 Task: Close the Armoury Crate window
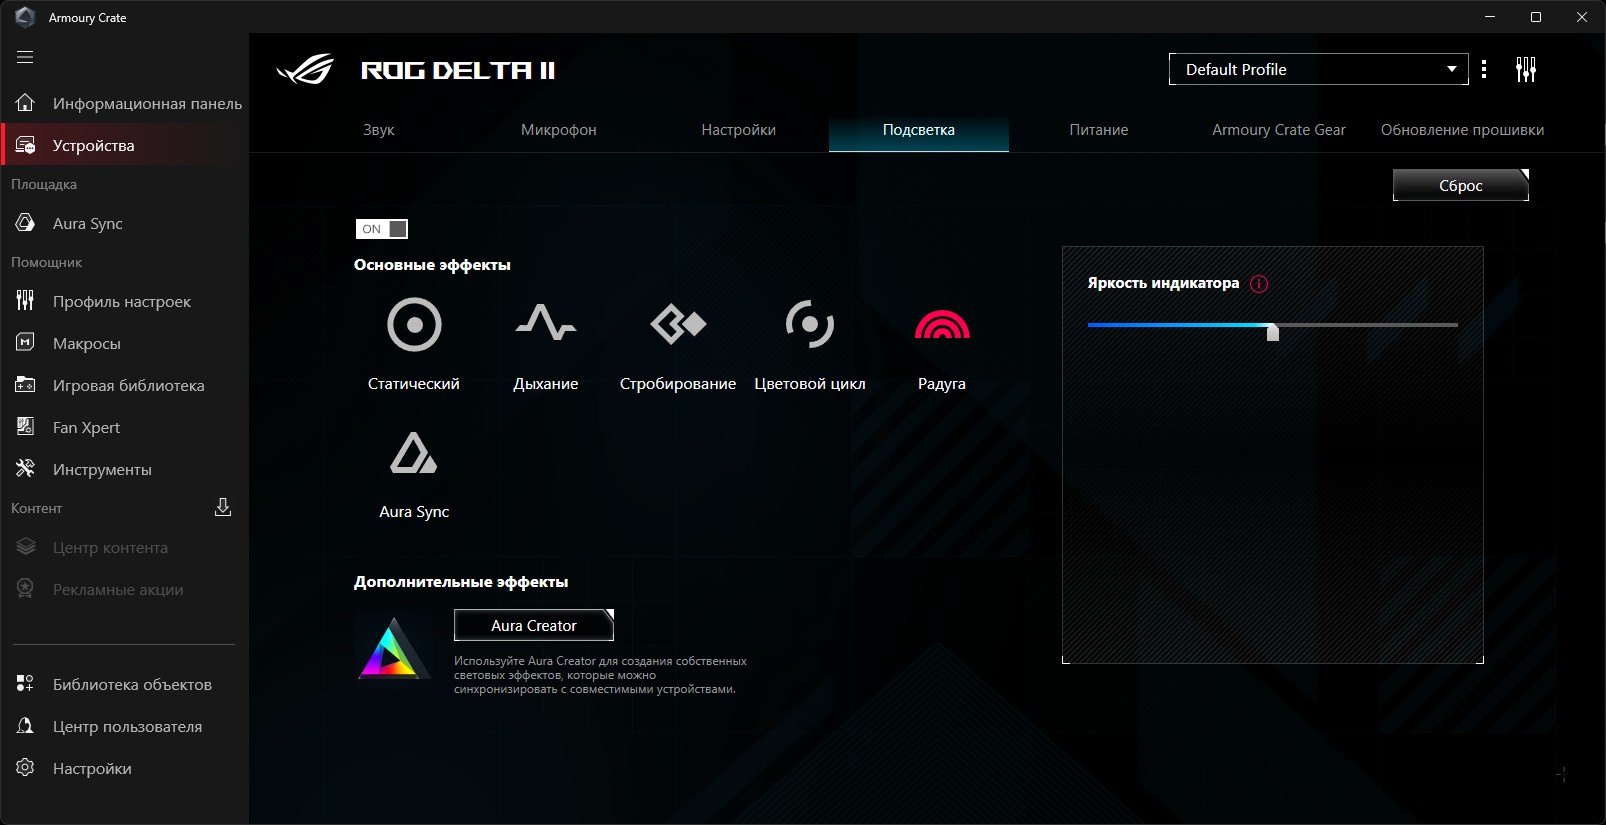(1582, 17)
